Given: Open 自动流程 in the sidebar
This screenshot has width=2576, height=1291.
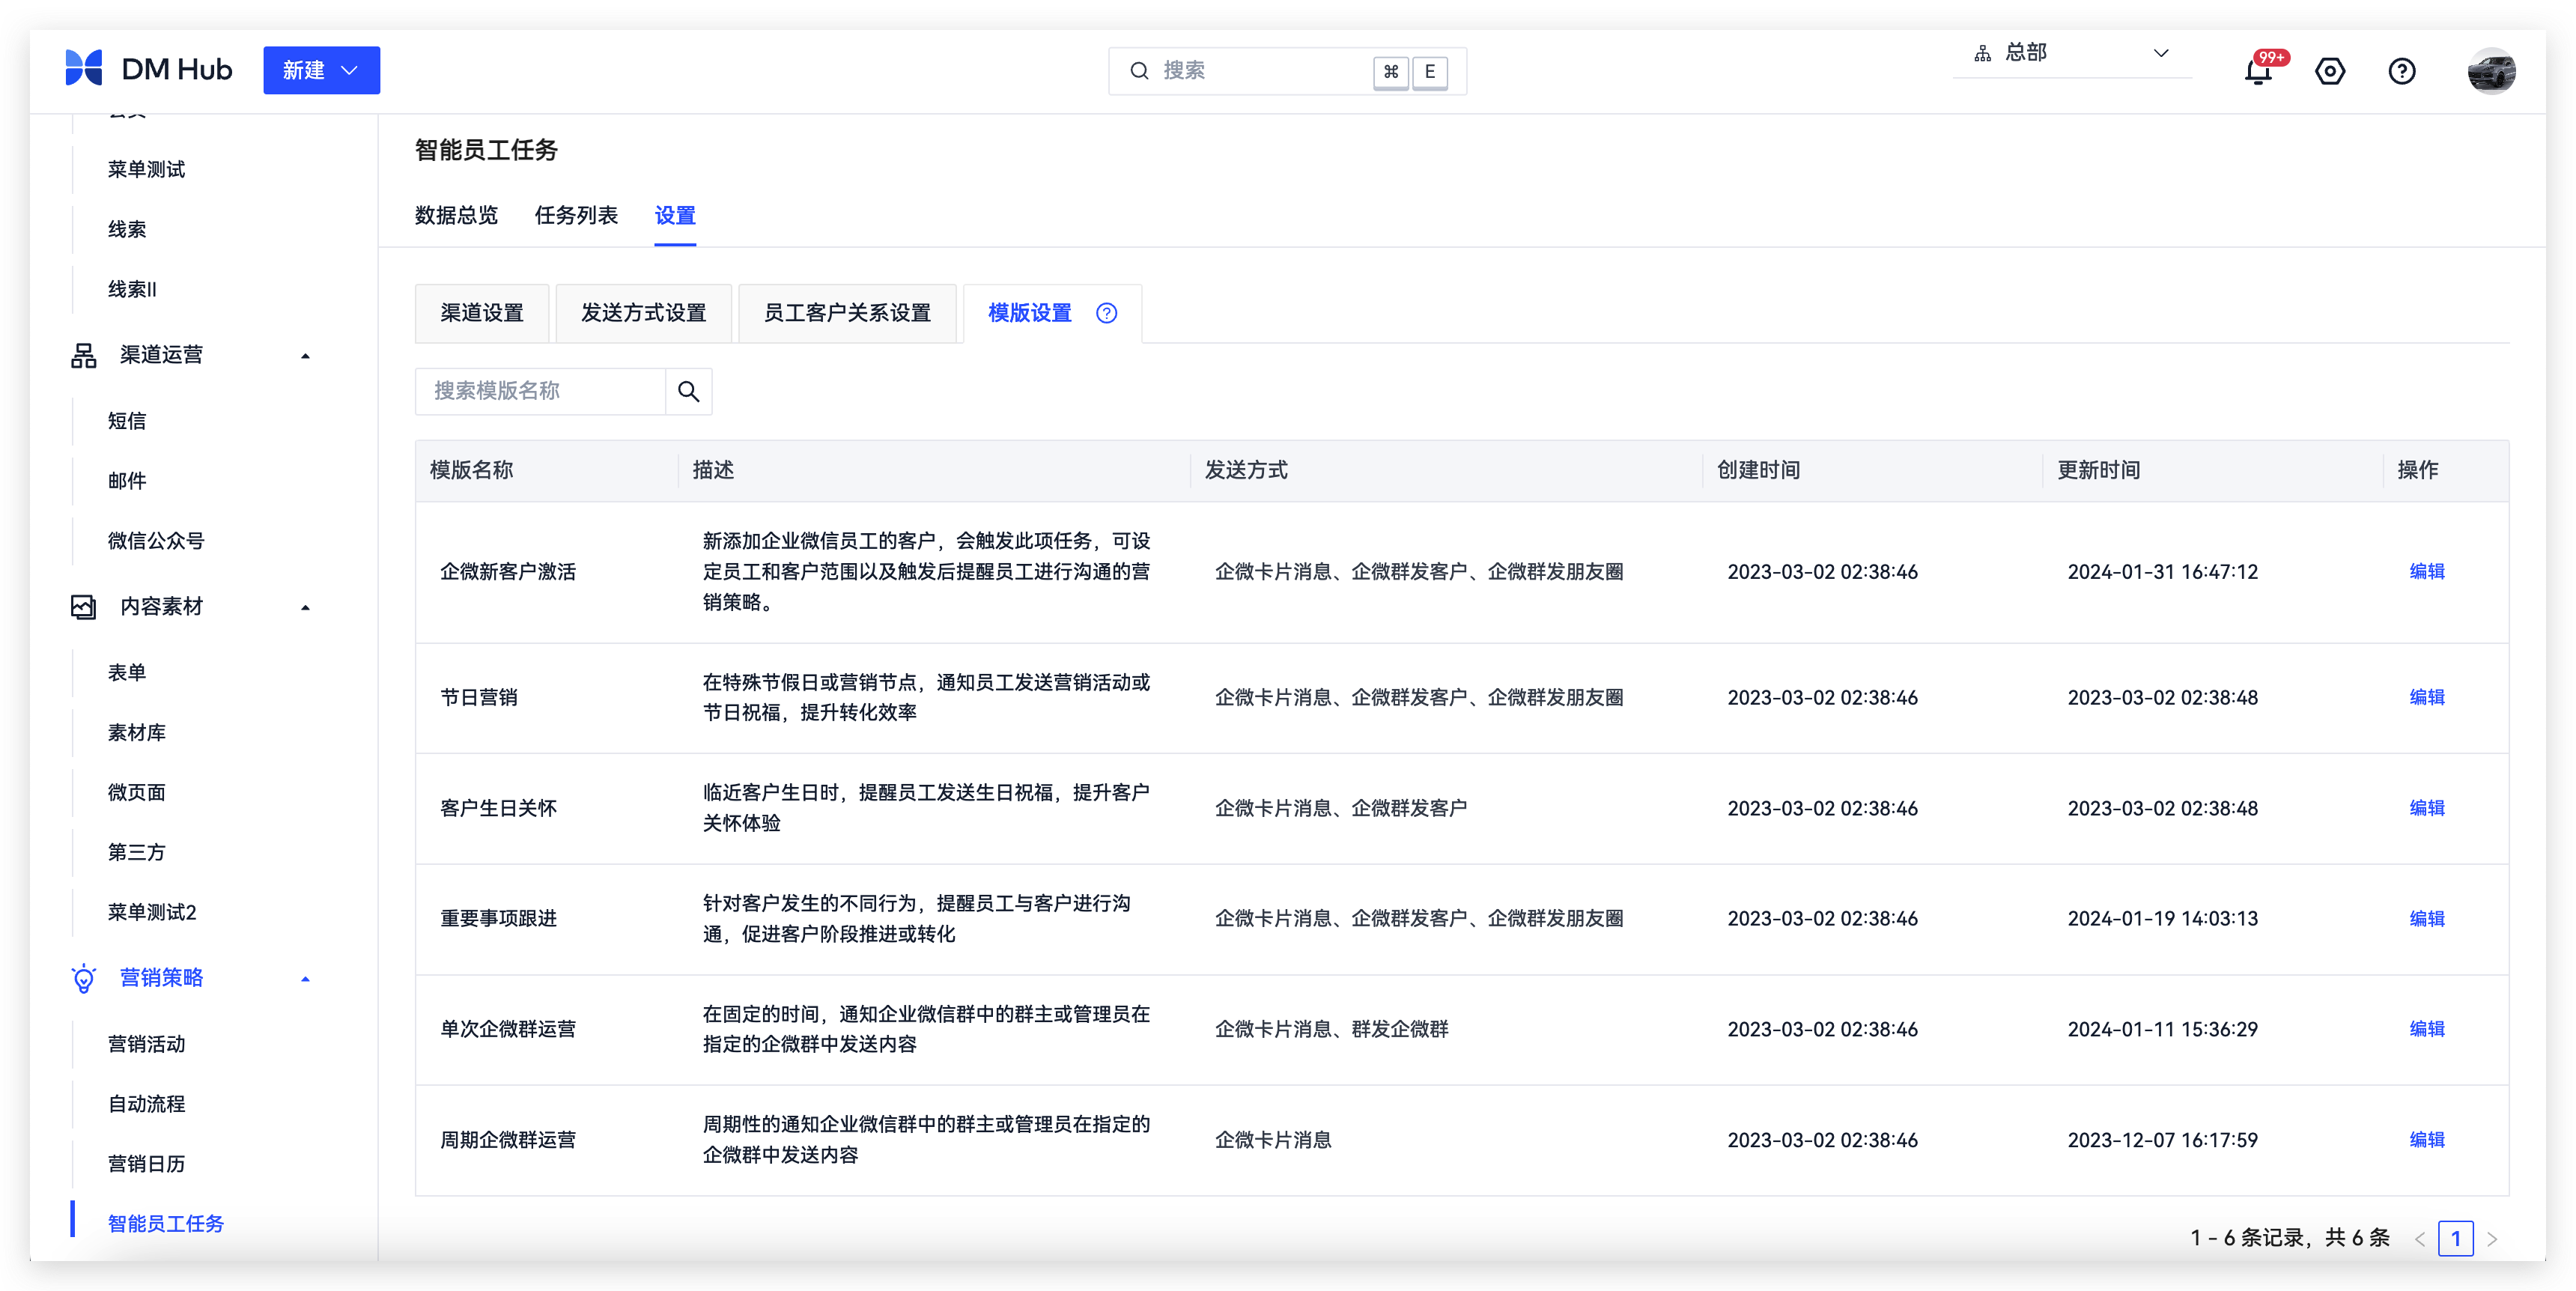Looking at the screenshot, I should (147, 1104).
